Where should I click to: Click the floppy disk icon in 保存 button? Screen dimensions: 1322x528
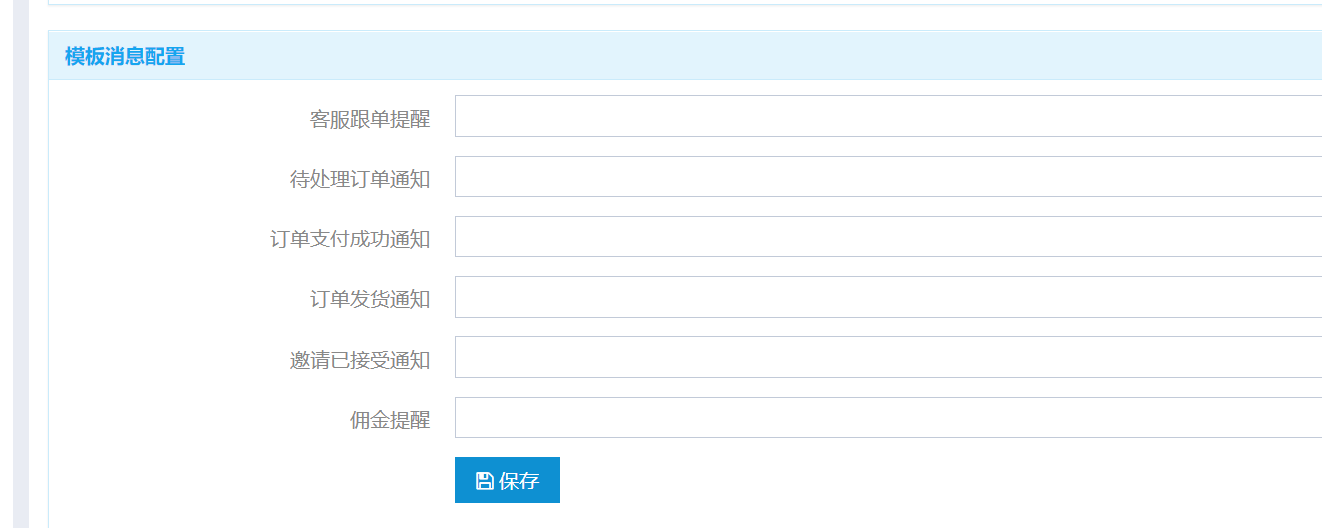point(484,481)
